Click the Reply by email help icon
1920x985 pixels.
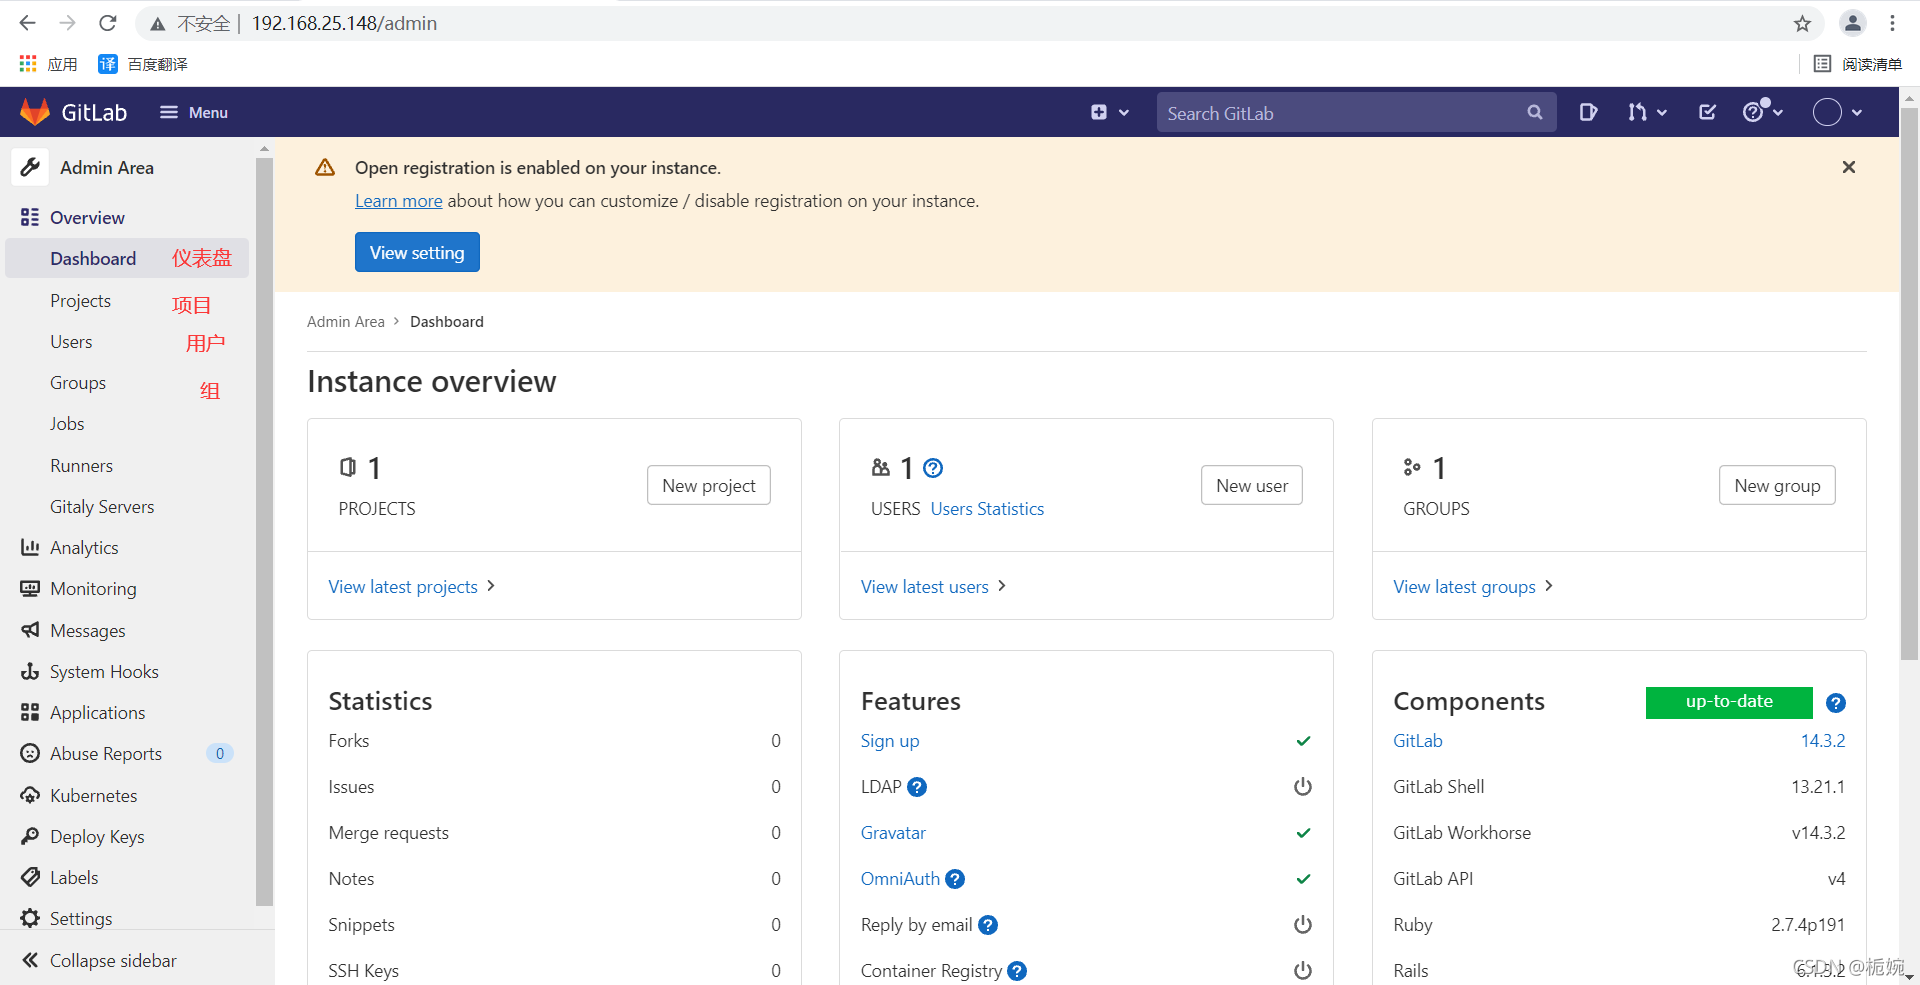(988, 925)
